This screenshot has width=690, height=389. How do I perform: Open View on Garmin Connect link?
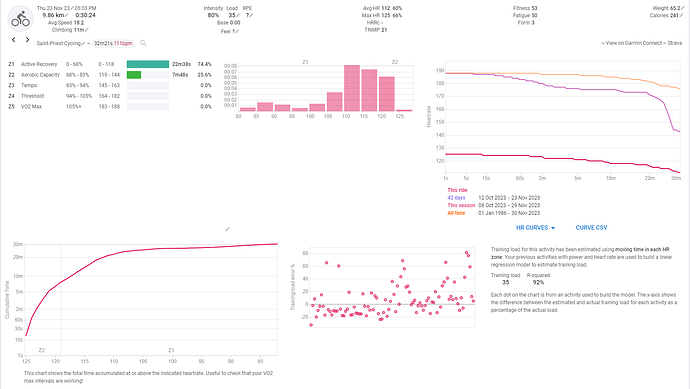tap(634, 43)
